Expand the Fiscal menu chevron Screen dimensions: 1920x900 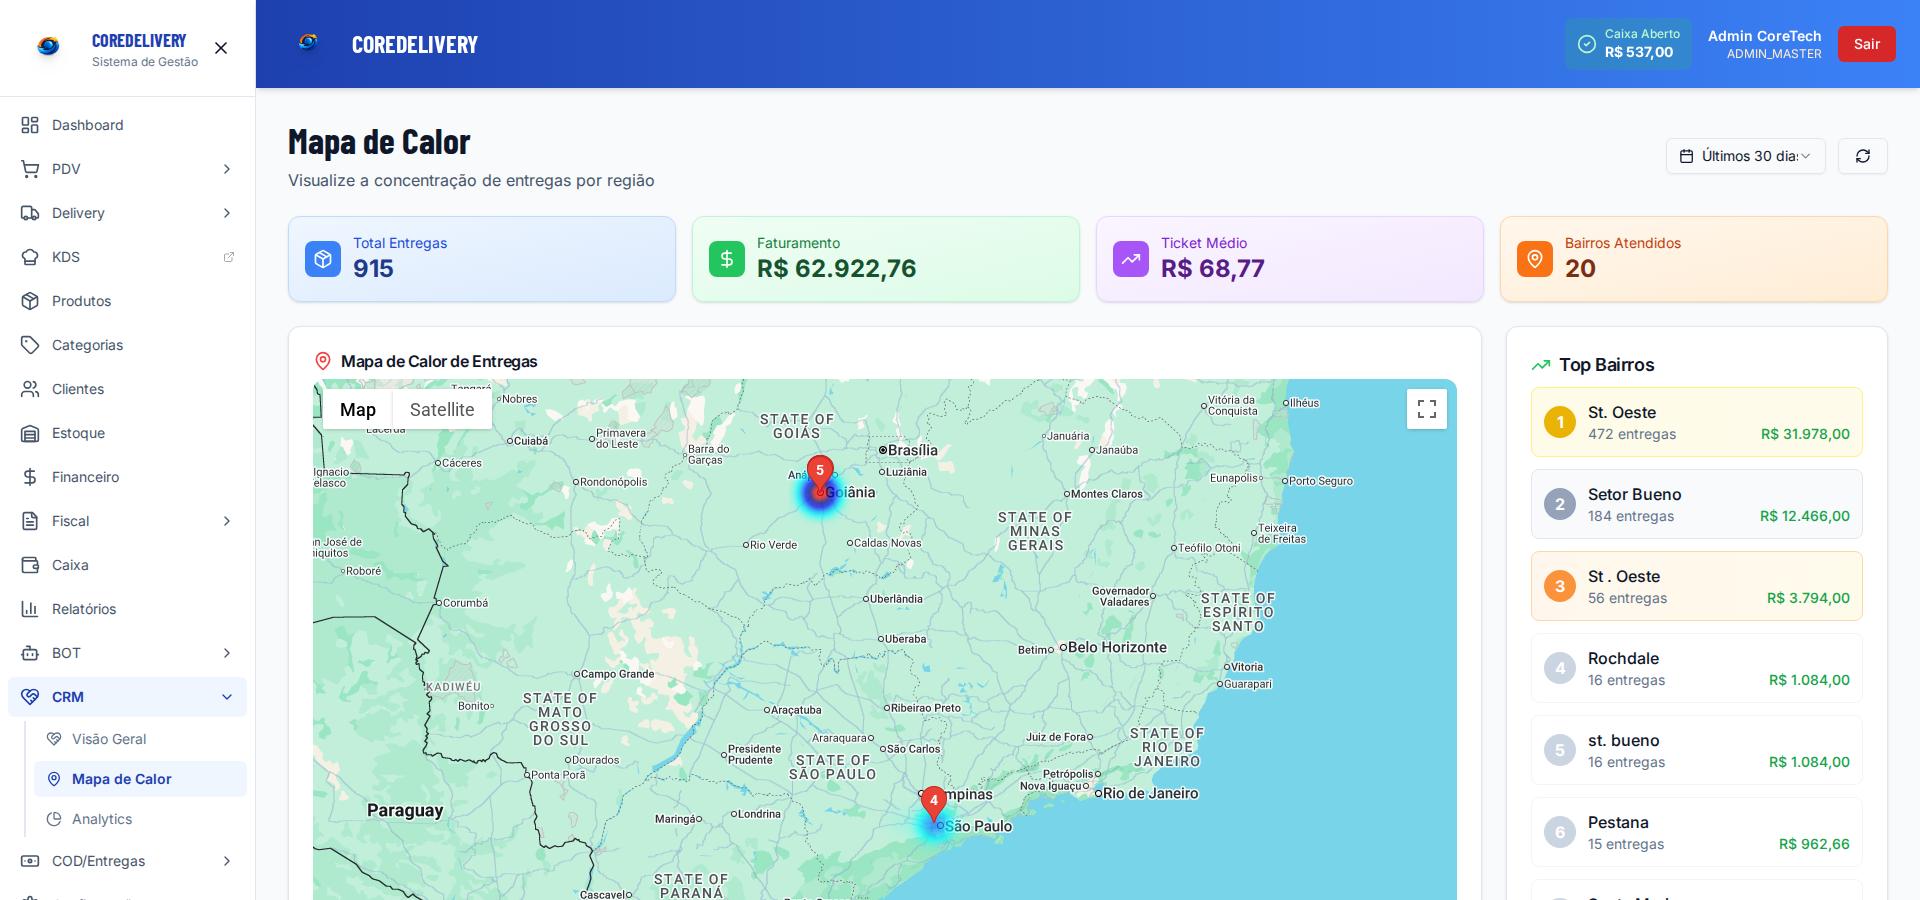[x=226, y=521]
